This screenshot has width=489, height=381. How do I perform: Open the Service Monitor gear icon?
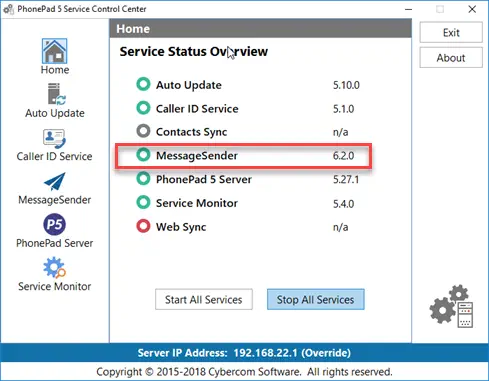[x=54, y=267]
